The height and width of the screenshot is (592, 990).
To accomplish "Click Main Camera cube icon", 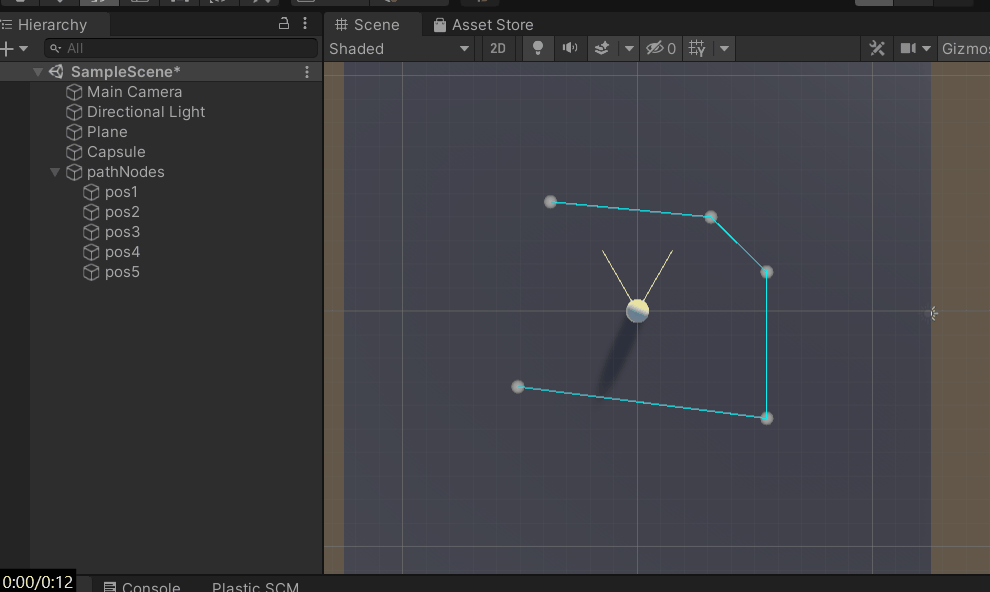I will click(74, 92).
